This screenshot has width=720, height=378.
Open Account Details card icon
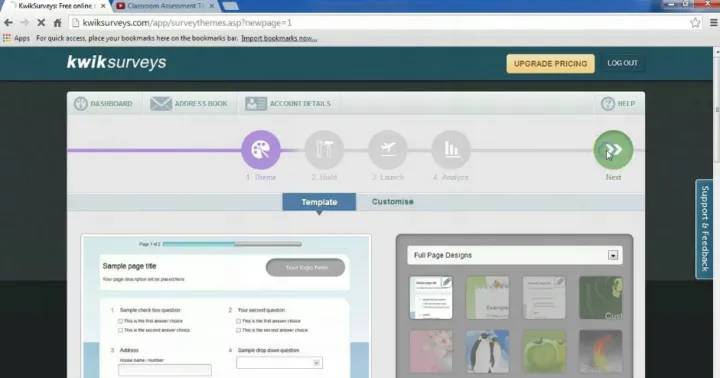coord(256,103)
